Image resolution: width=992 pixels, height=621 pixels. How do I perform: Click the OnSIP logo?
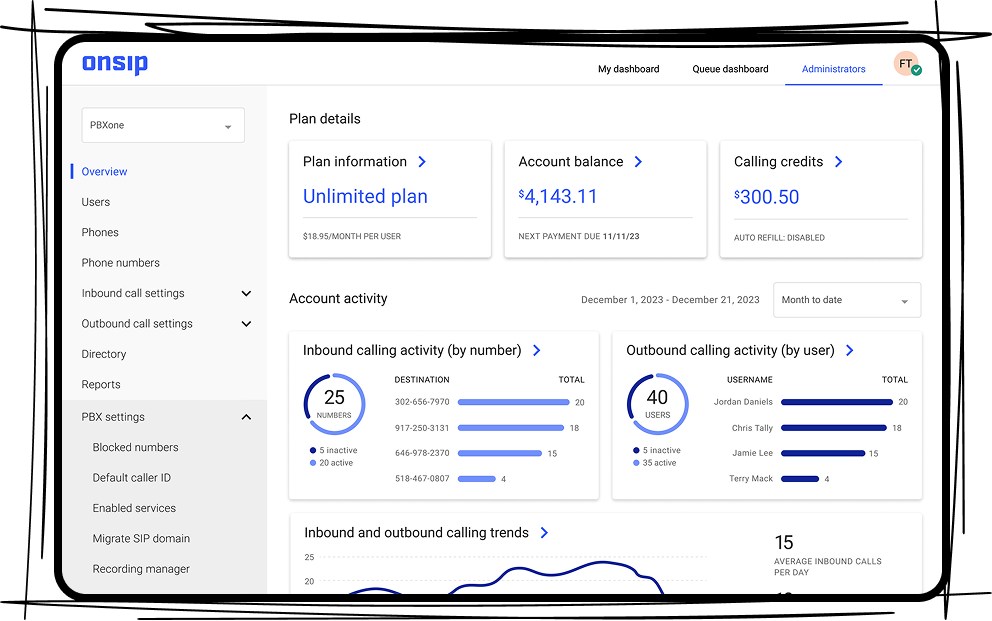115,65
